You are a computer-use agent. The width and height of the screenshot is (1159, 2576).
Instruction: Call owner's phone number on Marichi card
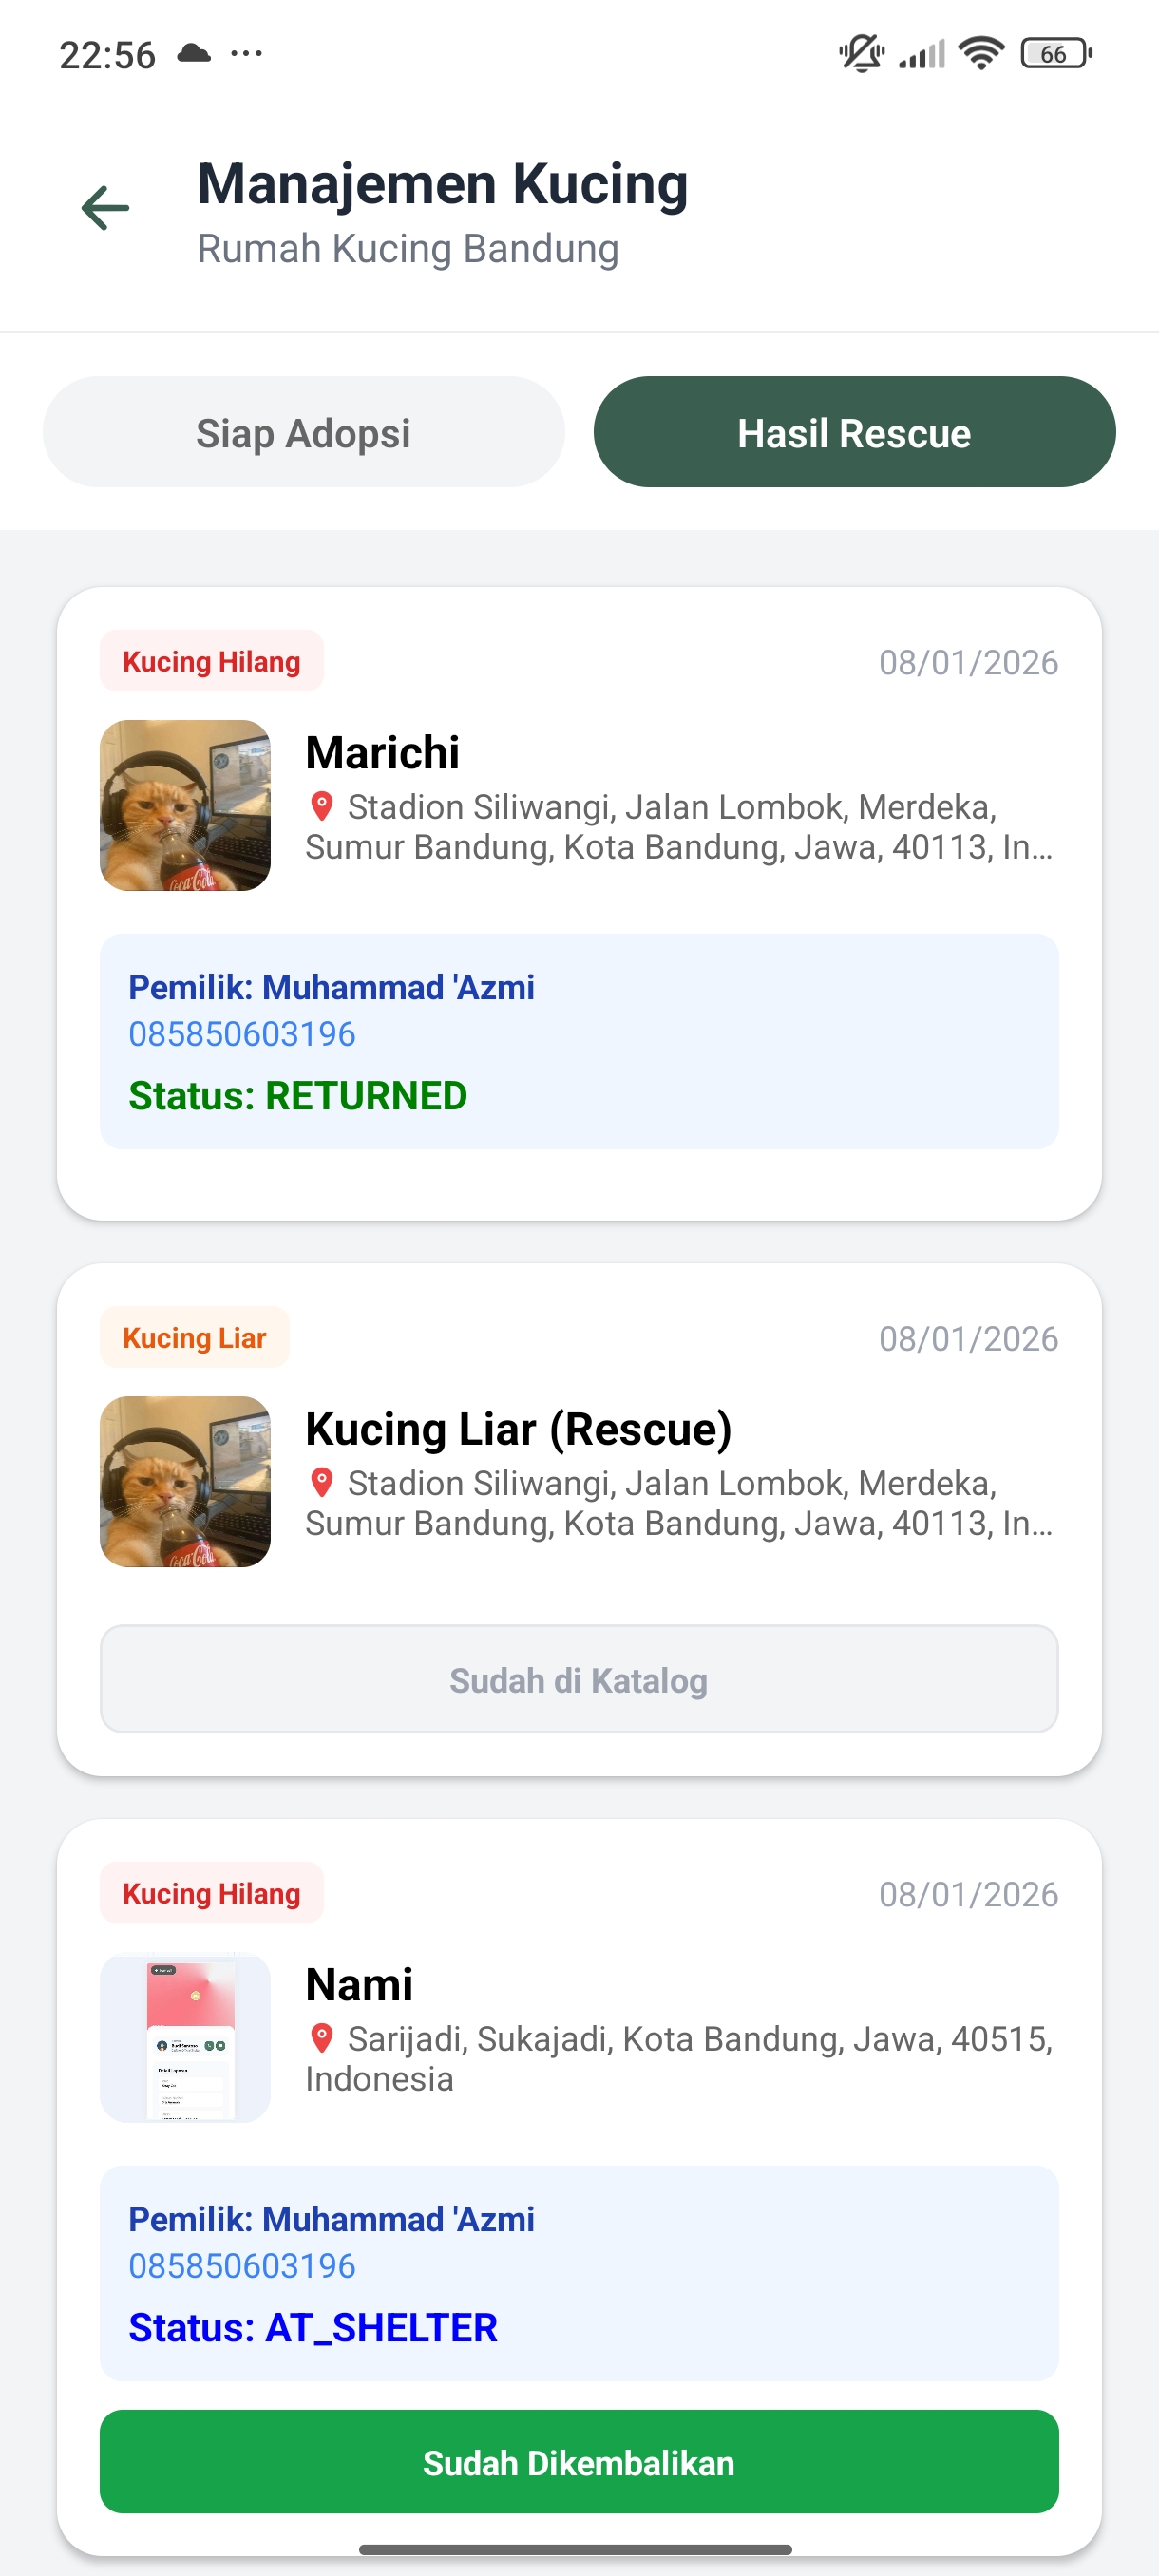[x=242, y=1034]
